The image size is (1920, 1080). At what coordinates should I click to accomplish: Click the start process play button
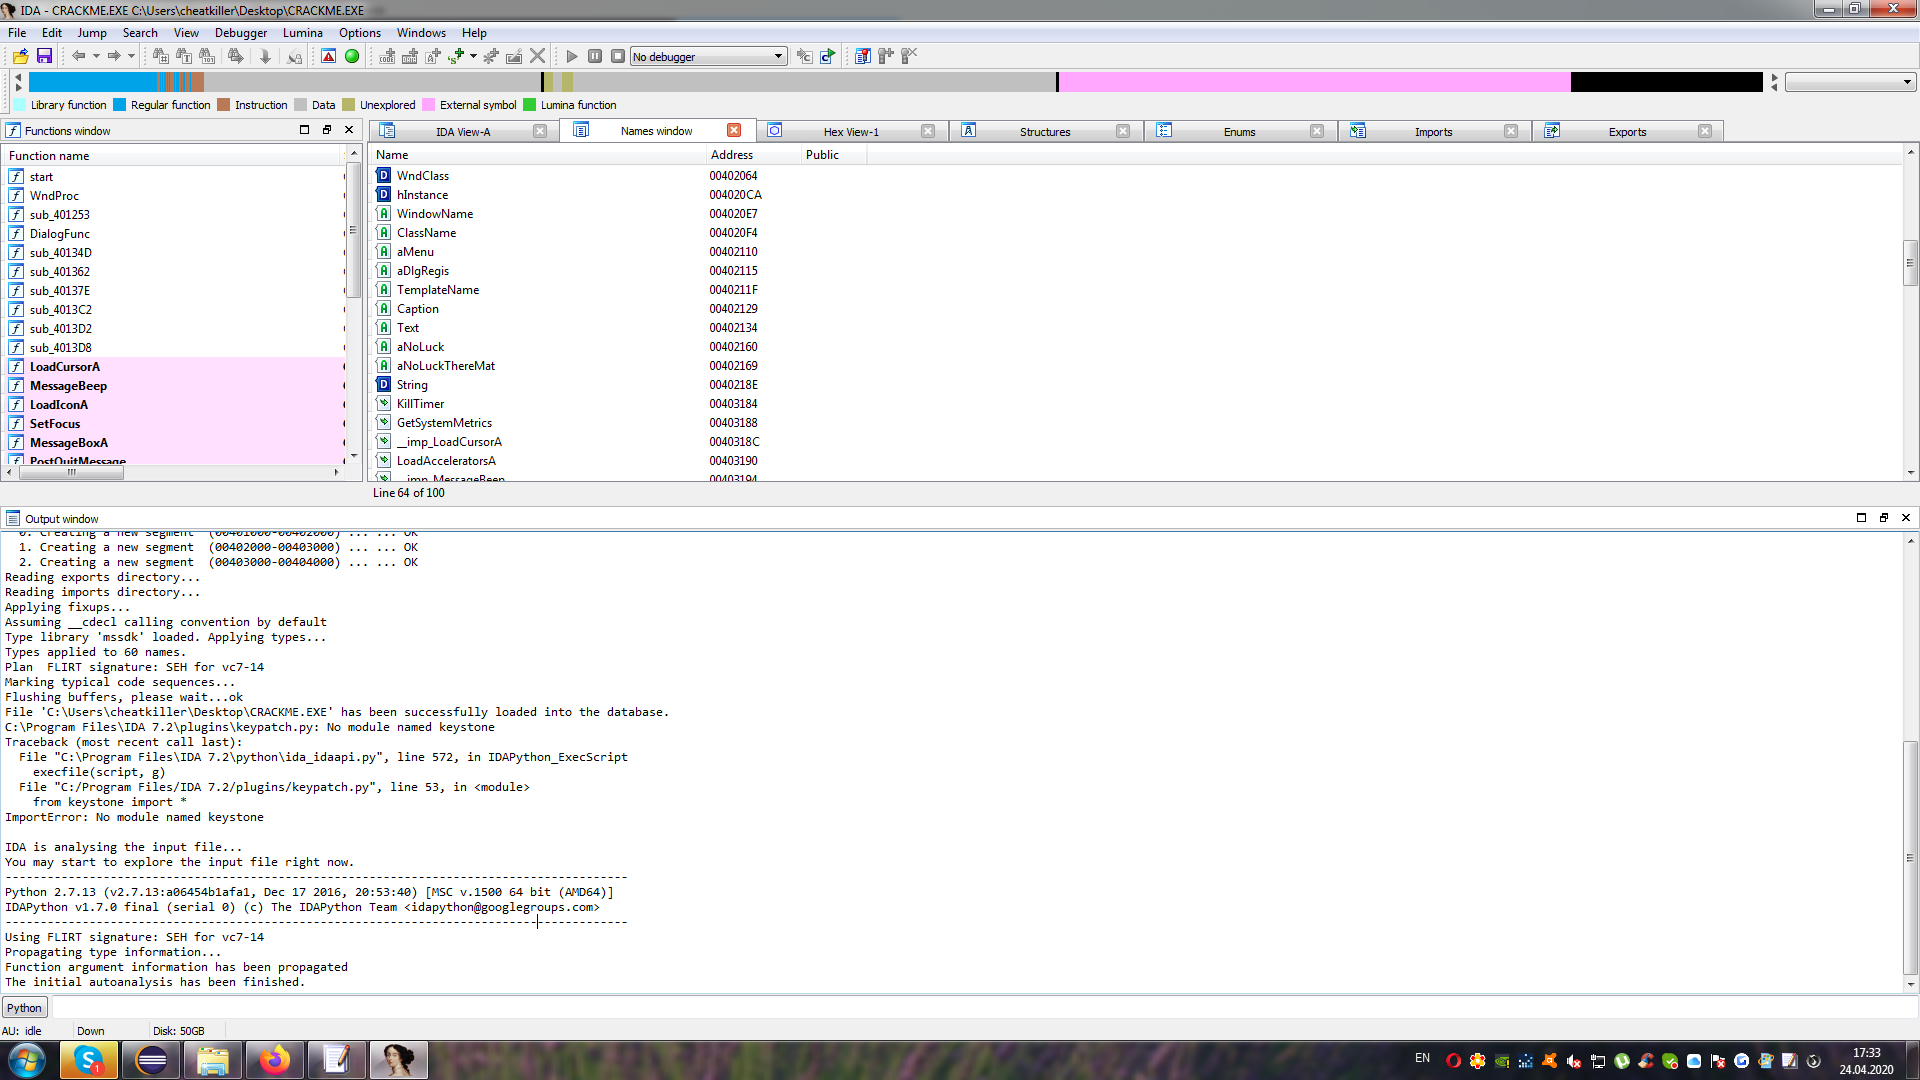coord(572,56)
